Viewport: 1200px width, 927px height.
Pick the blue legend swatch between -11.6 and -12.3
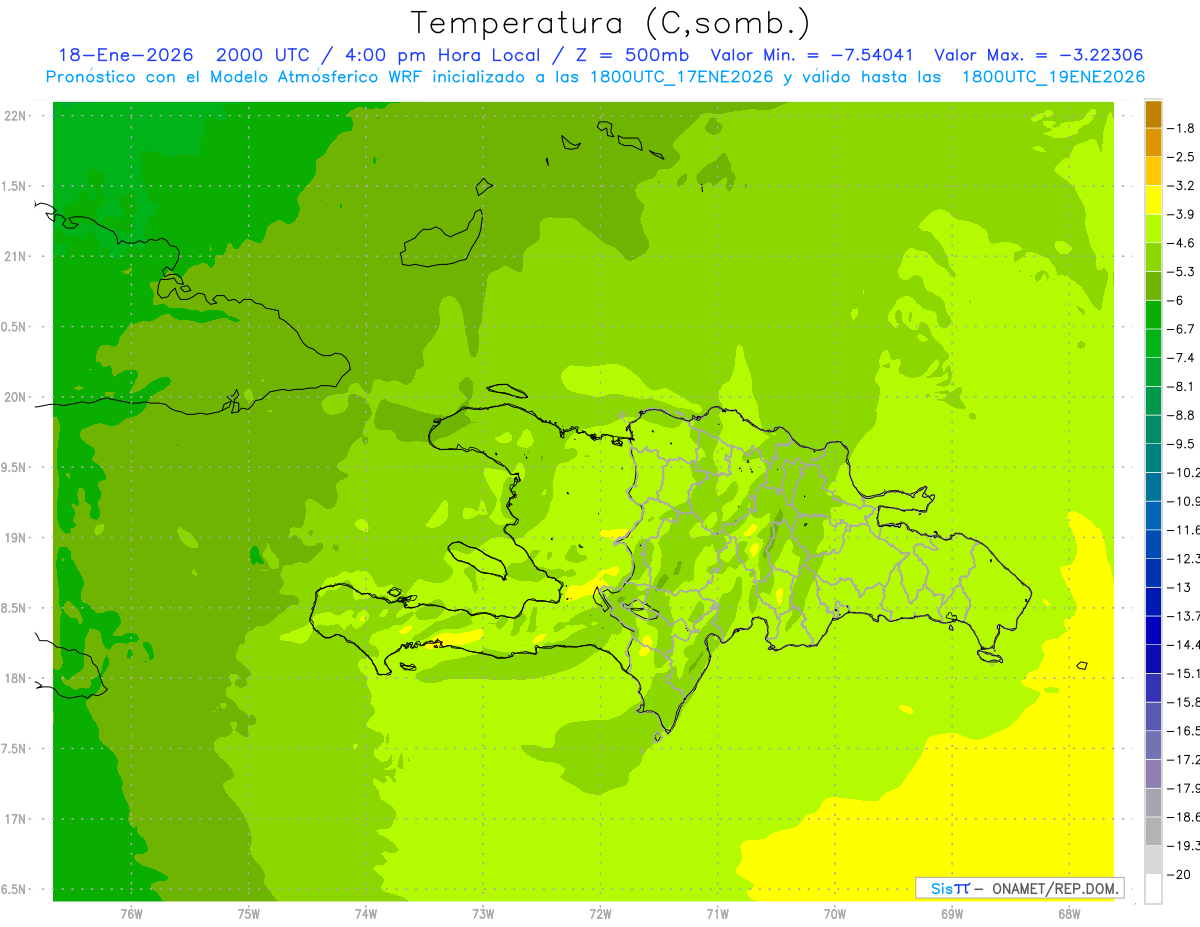[1153, 544]
